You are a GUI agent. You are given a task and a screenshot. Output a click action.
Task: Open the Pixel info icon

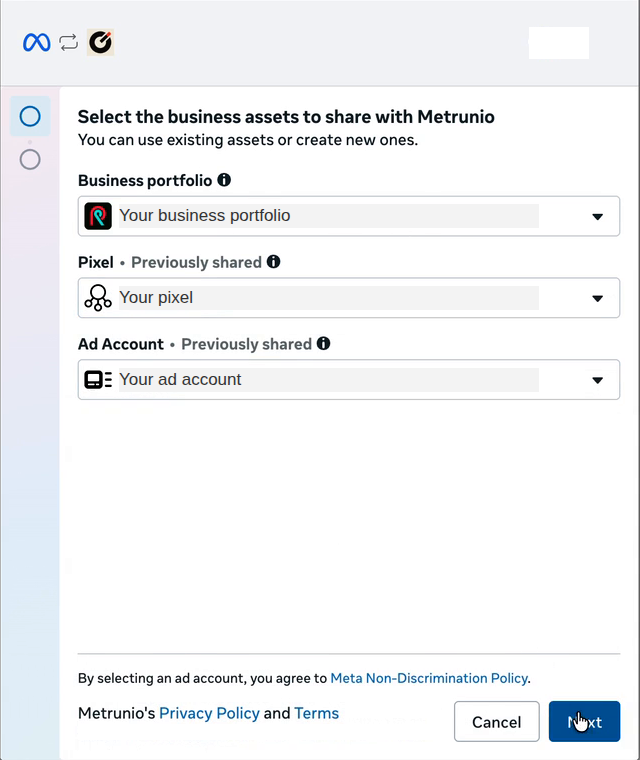tap(273, 262)
